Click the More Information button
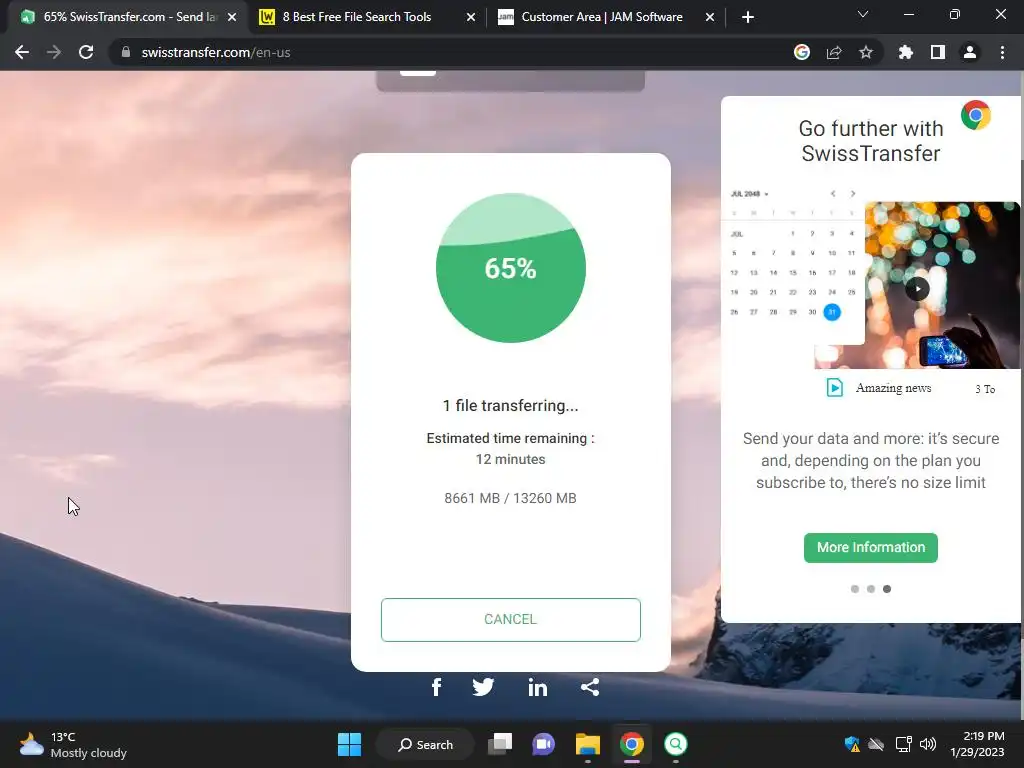 click(x=871, y=547)
